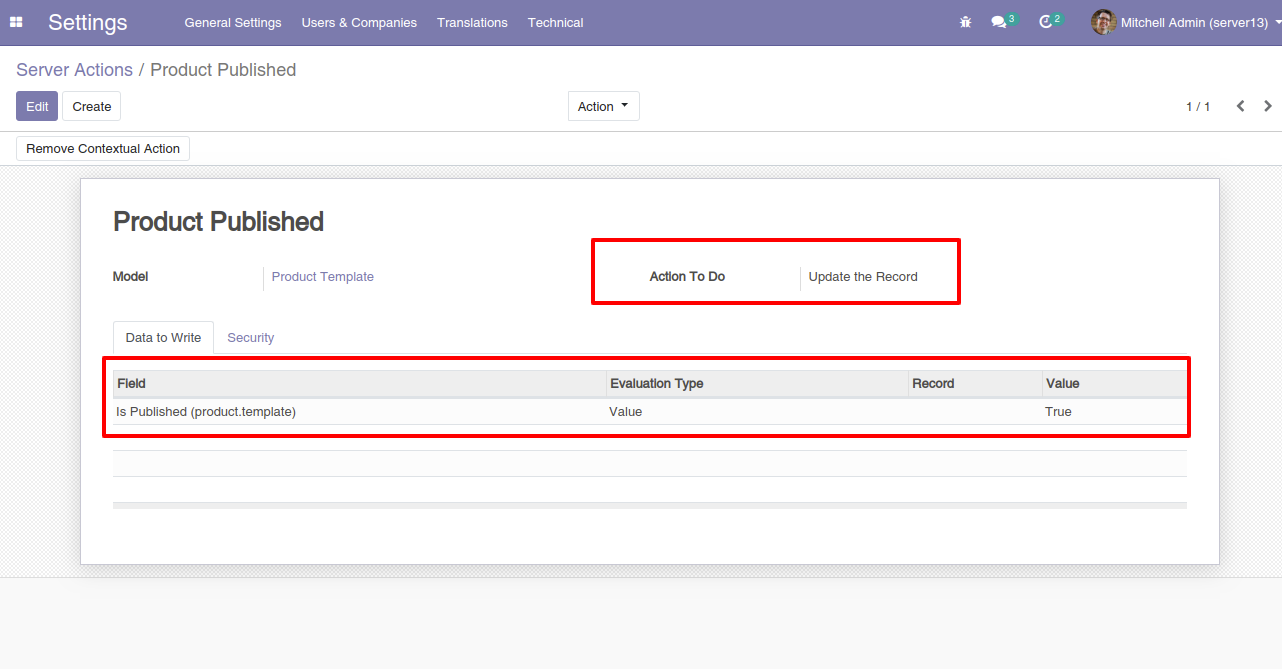Switch to the Security tab
The image size is (1282, 669).
click(x=250, y=338)
